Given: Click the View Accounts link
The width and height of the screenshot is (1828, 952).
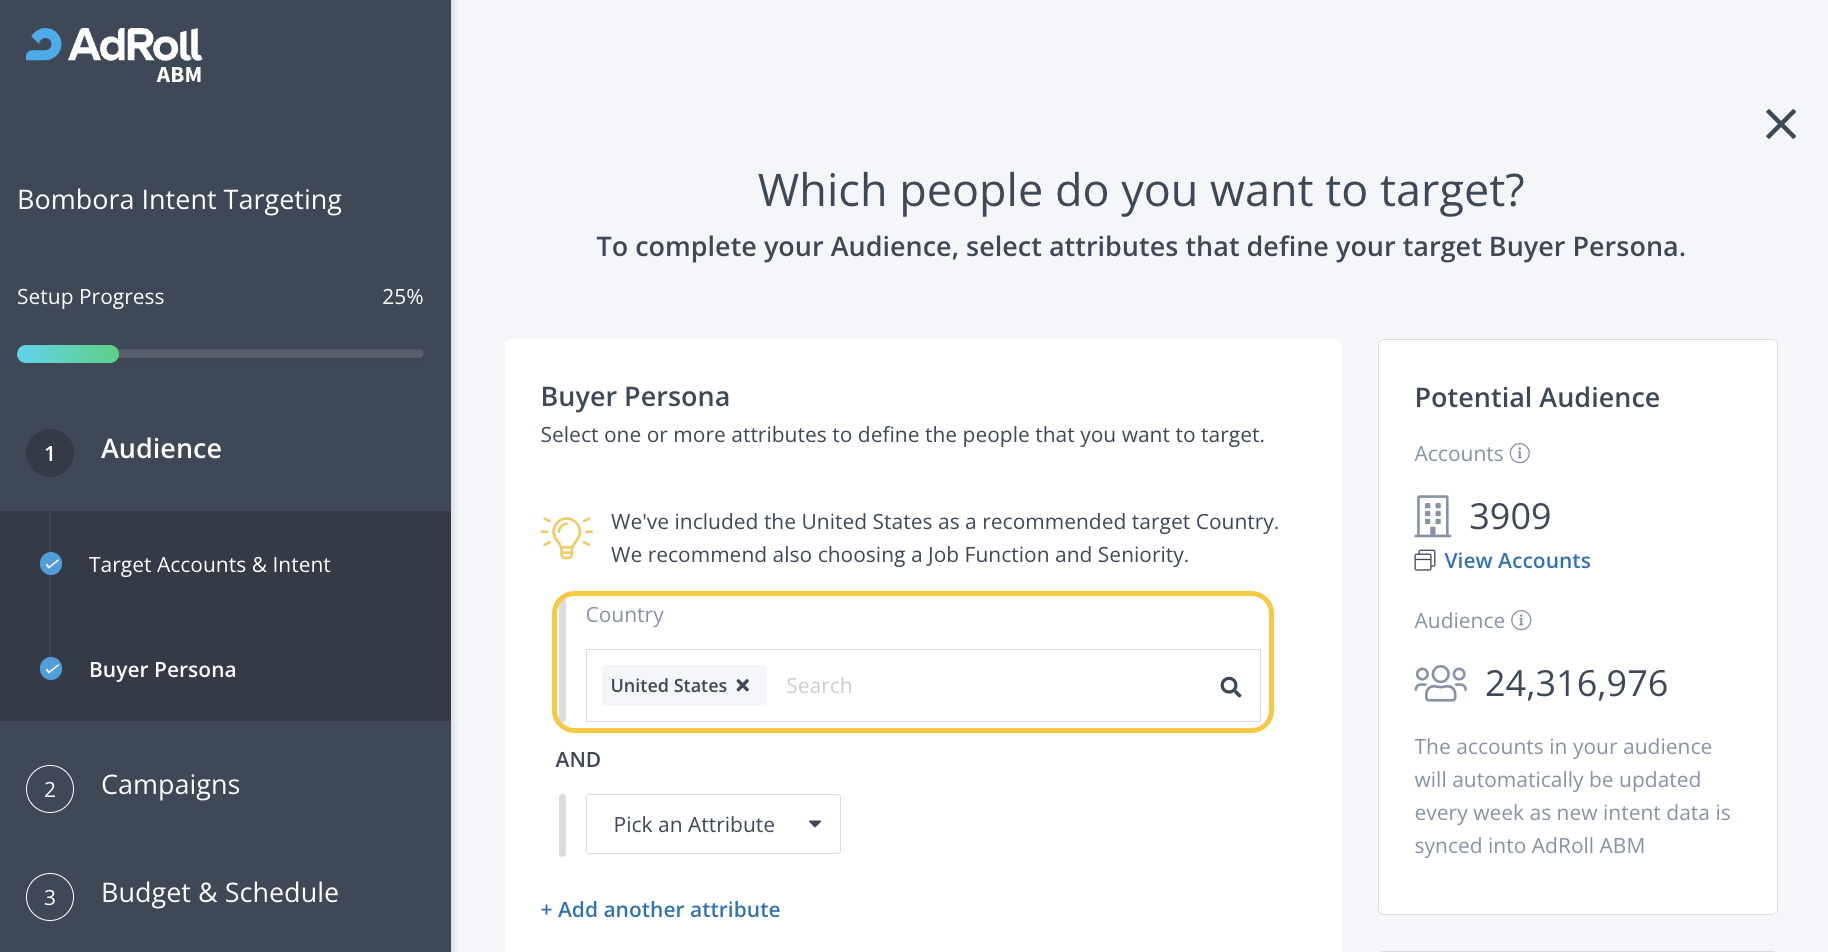Looking at the screenshot, I should pos(1517,561).
